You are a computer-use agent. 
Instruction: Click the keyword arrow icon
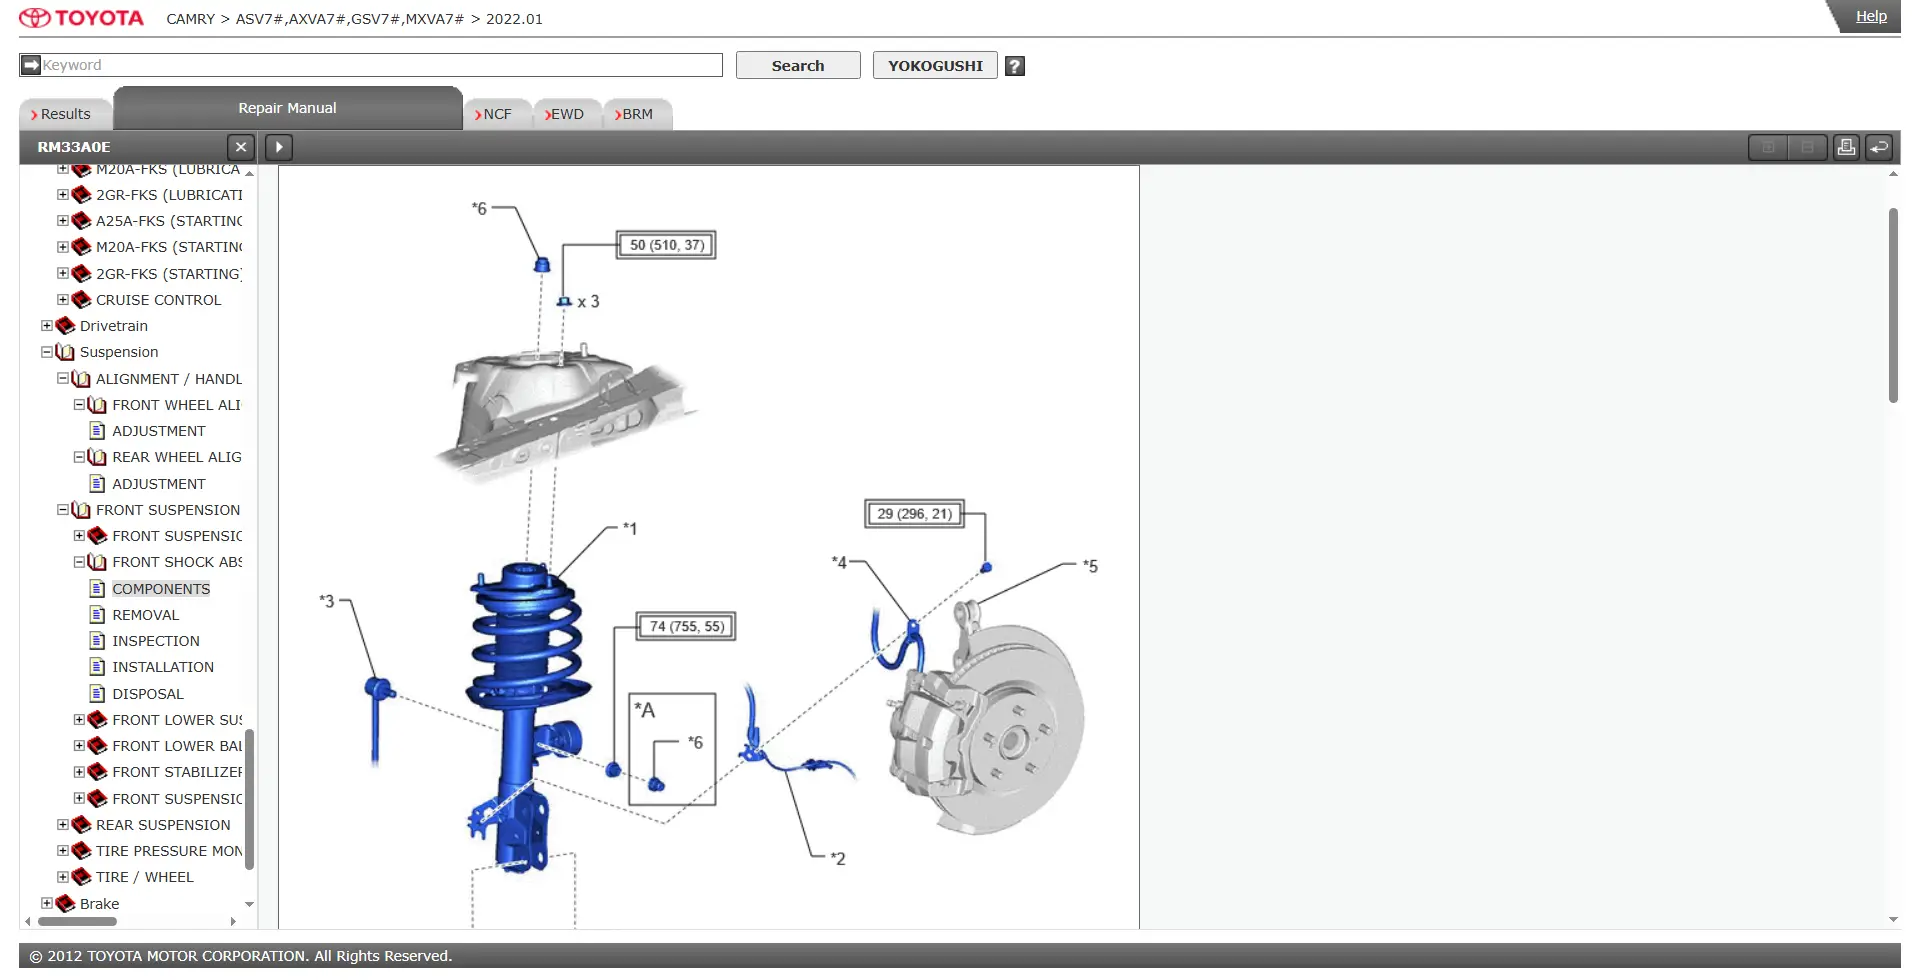31,65
